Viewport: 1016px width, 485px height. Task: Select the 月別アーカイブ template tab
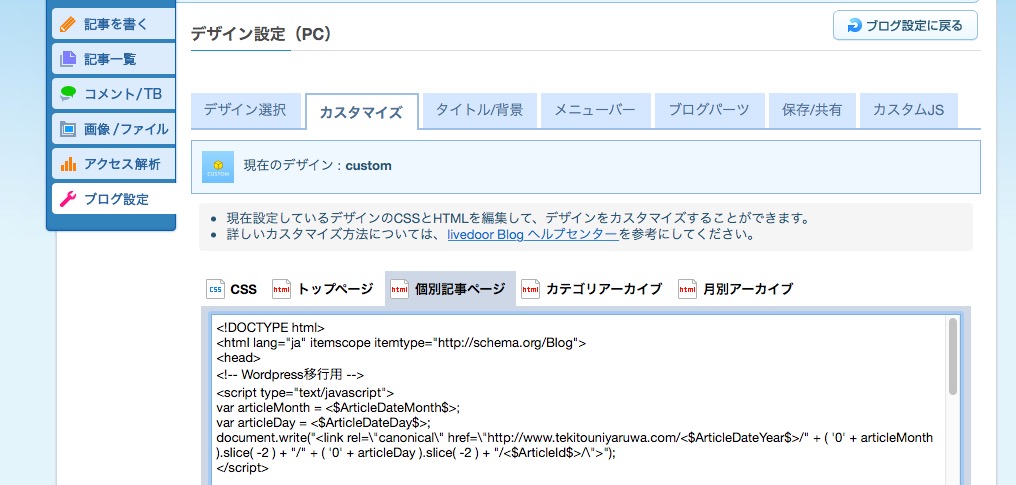735,289
